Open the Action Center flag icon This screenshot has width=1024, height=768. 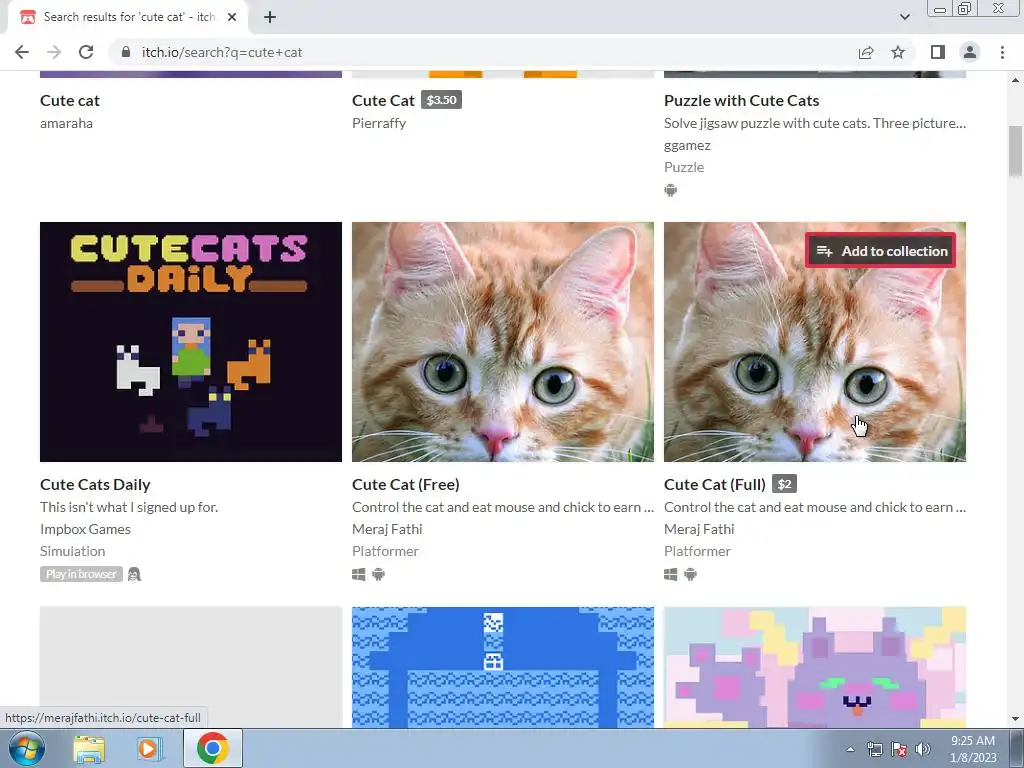(x=899, y=749)
